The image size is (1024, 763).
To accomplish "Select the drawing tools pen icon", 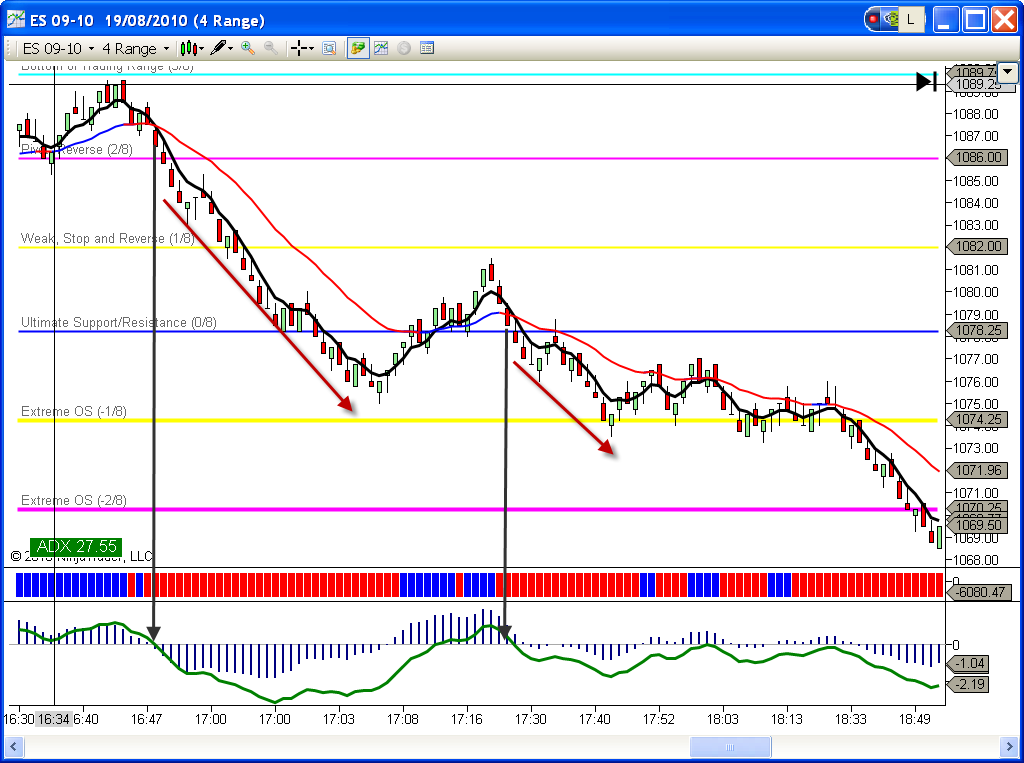I will point(218,48).
